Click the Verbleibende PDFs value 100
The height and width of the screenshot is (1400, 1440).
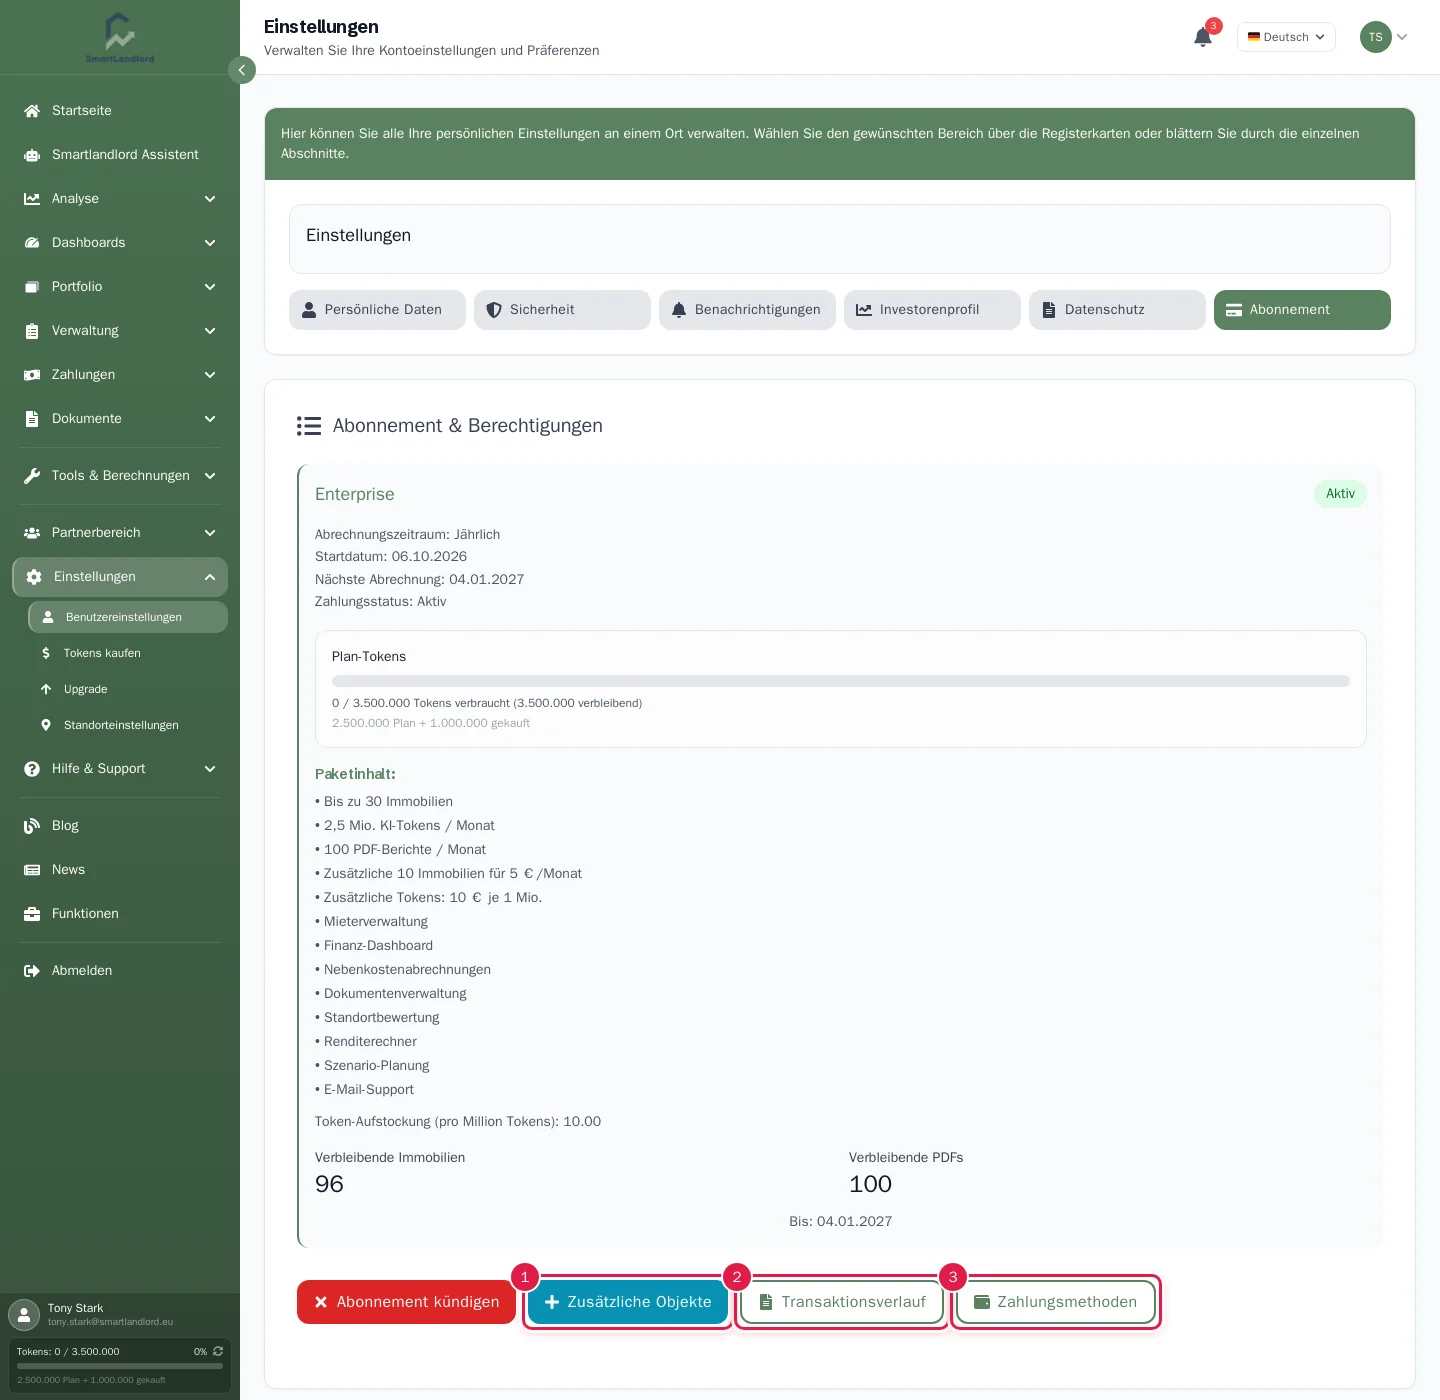[870, 1184]
